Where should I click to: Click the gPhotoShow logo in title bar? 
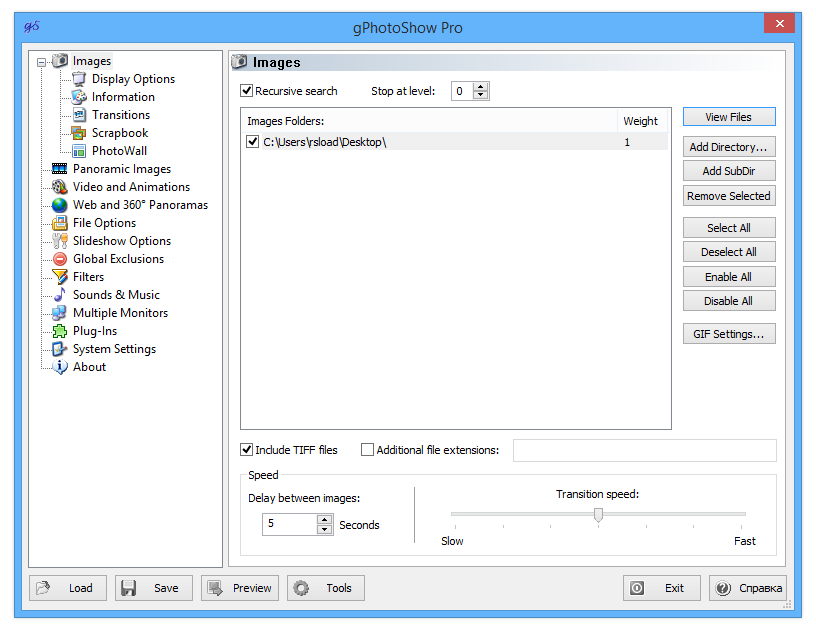(32, 27)
